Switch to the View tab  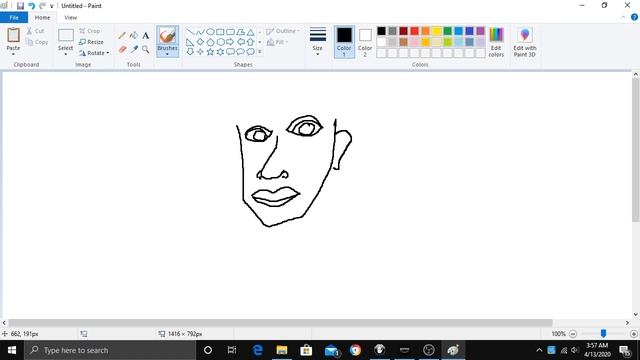(x=70, y=18)
